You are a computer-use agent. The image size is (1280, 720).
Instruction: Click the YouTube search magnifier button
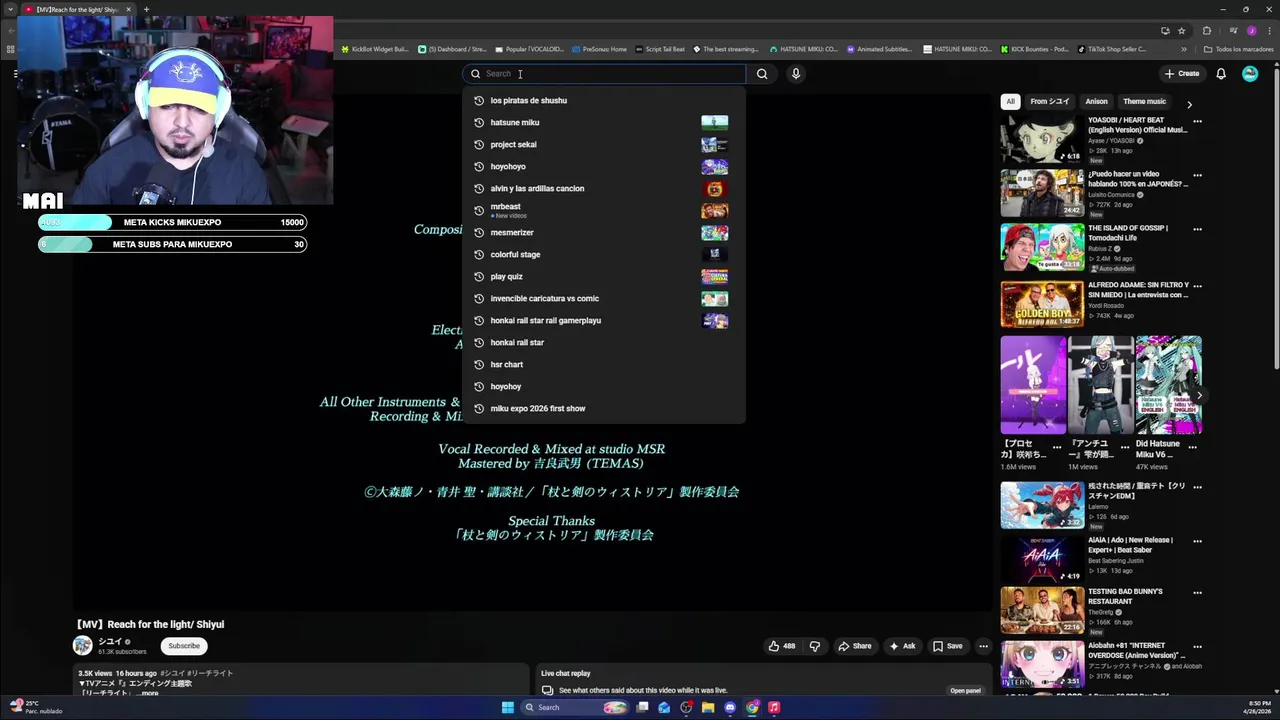tap(762, 73)
